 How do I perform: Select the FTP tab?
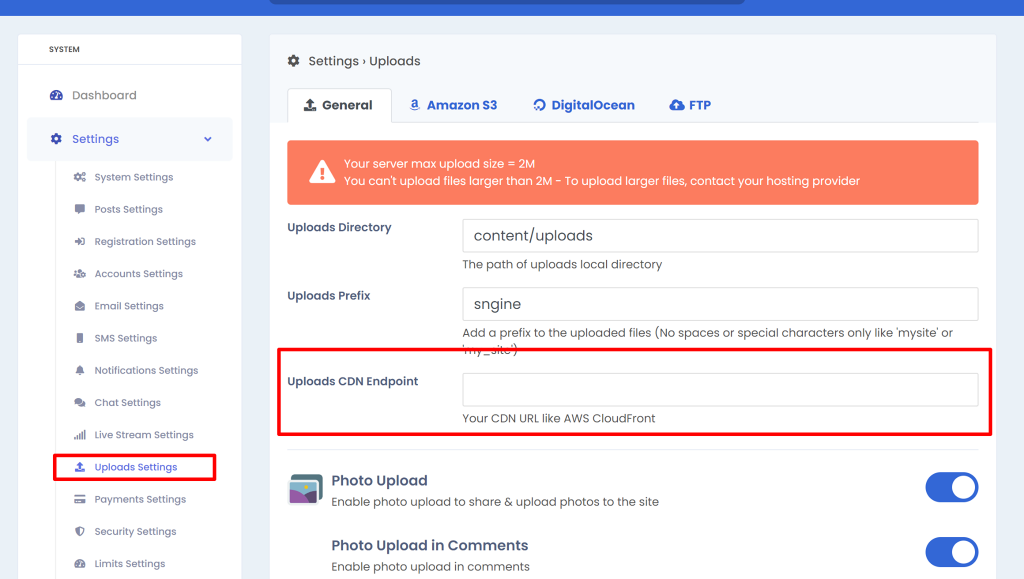[x=690, y=105]
